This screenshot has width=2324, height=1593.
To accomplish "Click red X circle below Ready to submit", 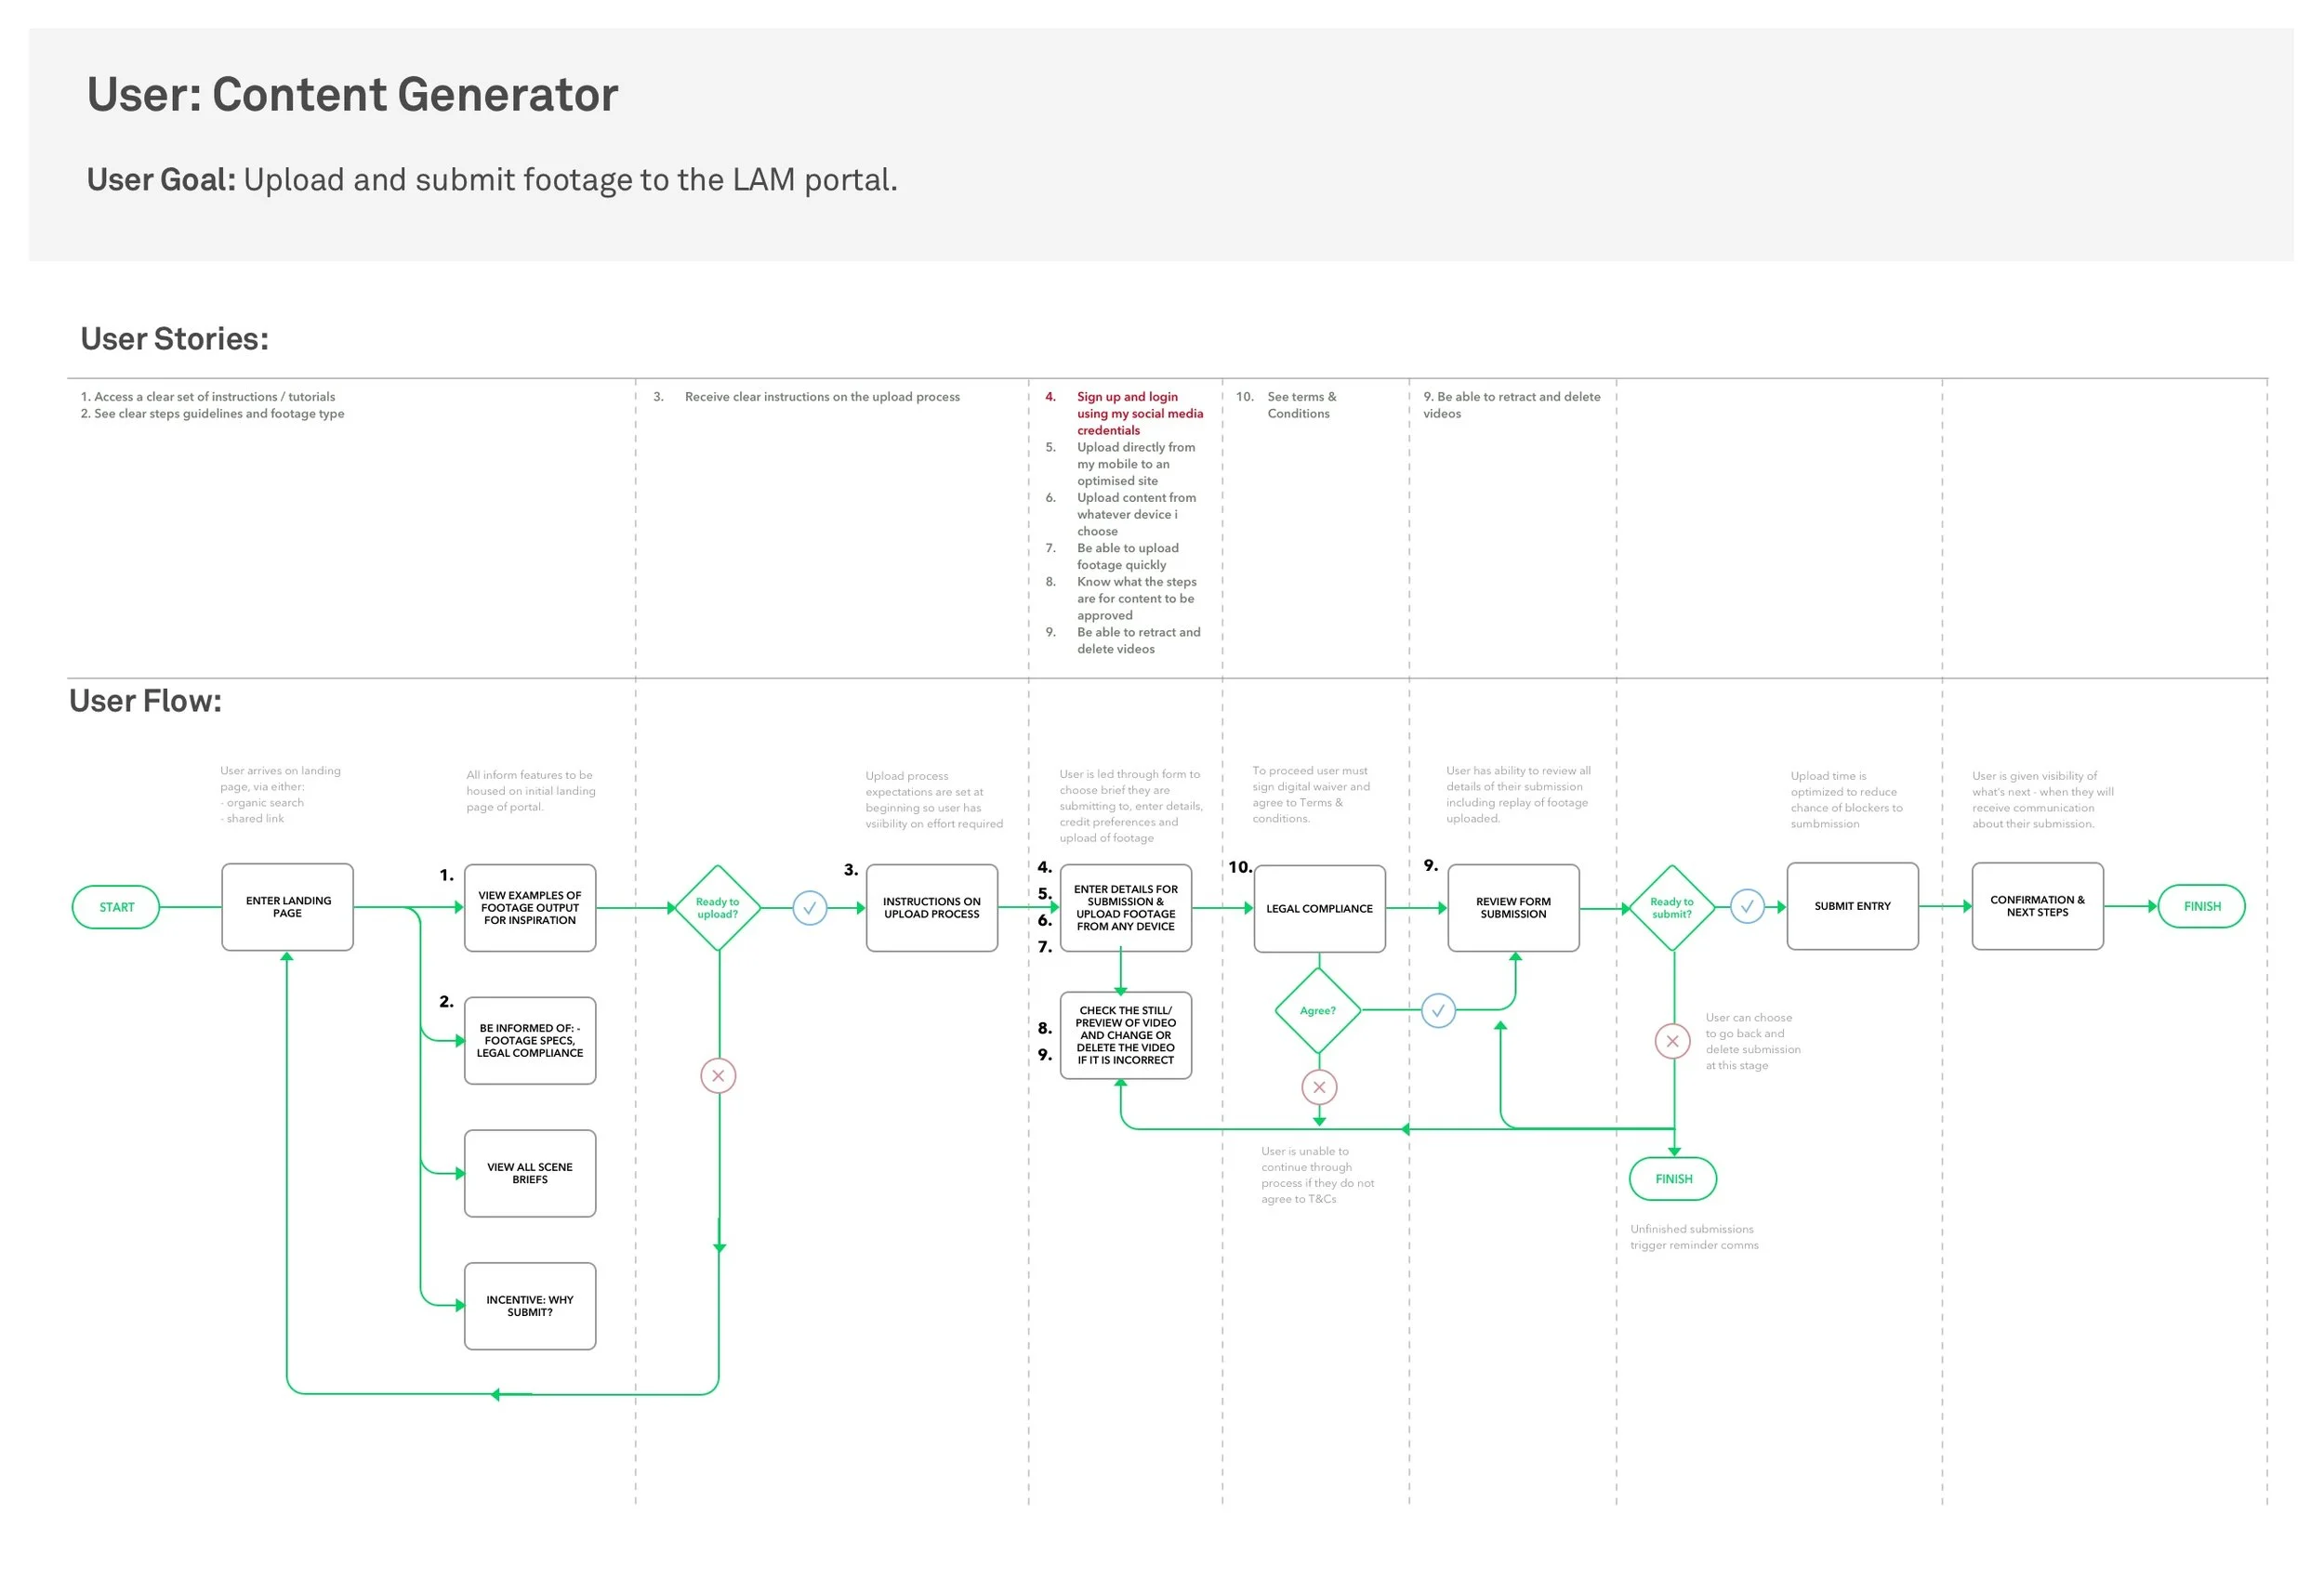I will pos(1672,1041).
